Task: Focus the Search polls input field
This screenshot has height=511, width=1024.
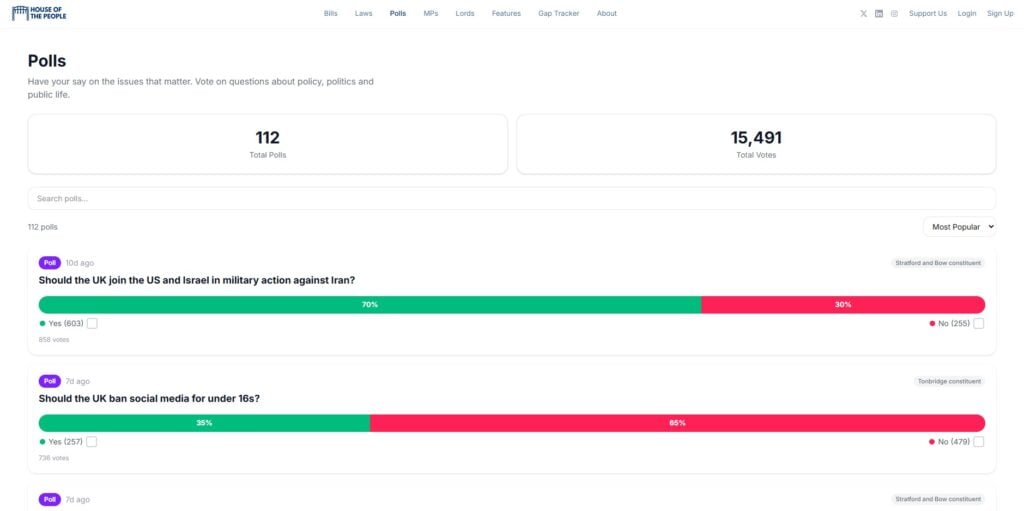Action: click(x=511, y=198)
